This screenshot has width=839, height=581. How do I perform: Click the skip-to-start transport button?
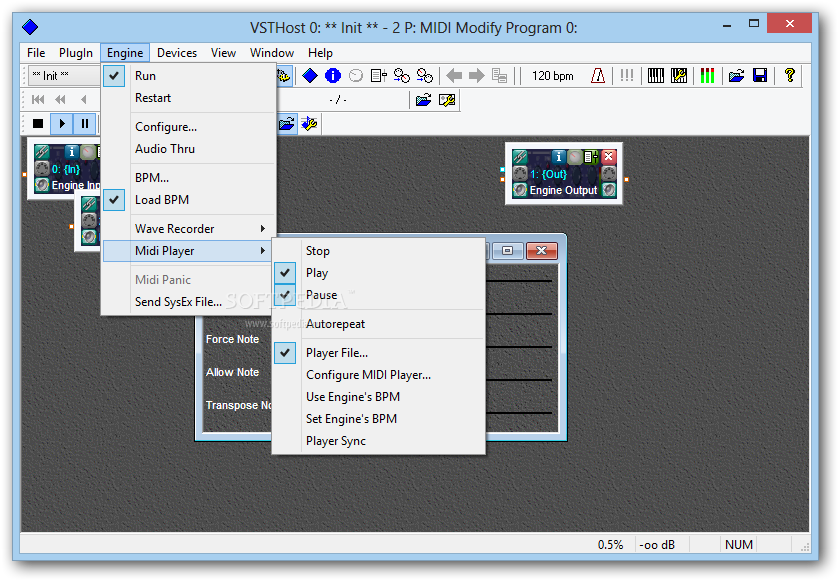click(38, 100)
